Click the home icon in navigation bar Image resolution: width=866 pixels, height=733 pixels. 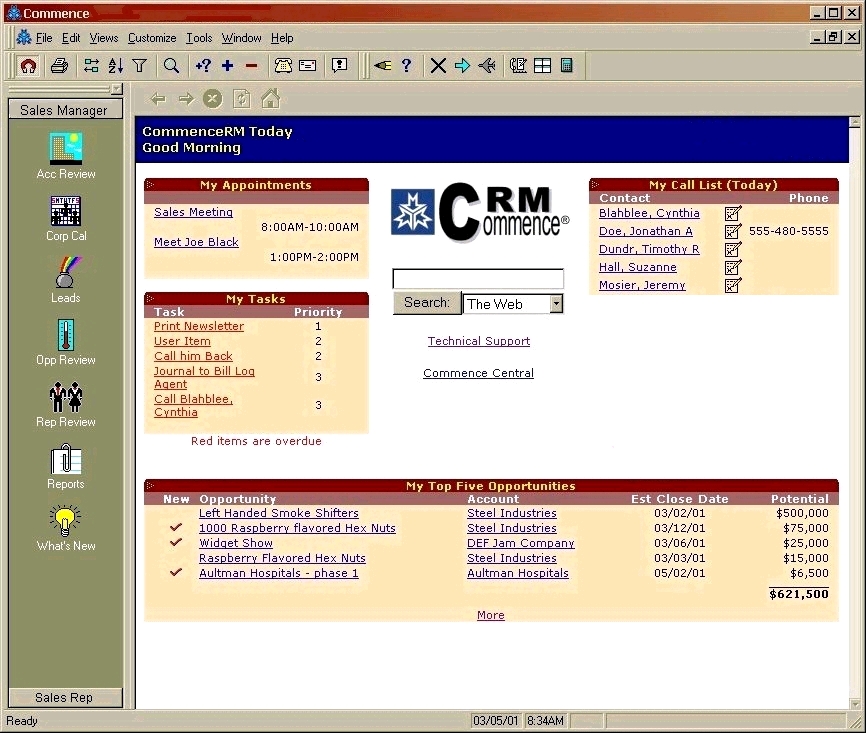(270, 98)
